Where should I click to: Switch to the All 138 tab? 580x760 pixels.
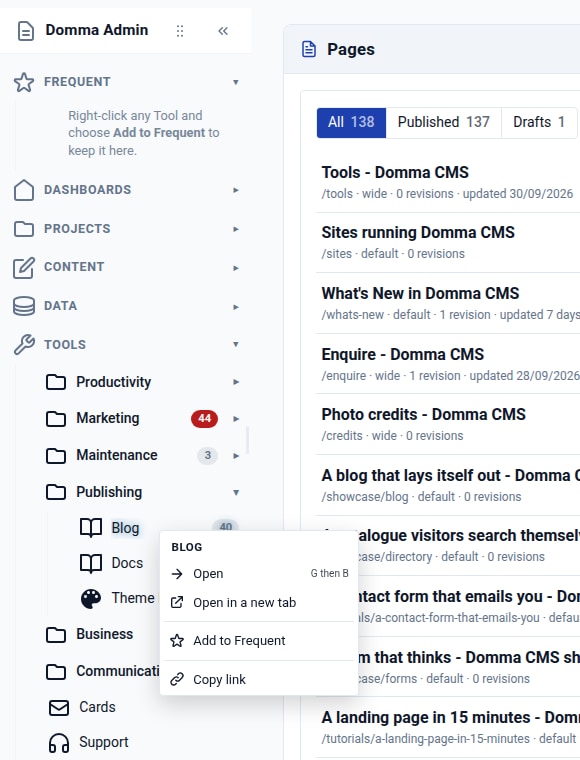351,123
